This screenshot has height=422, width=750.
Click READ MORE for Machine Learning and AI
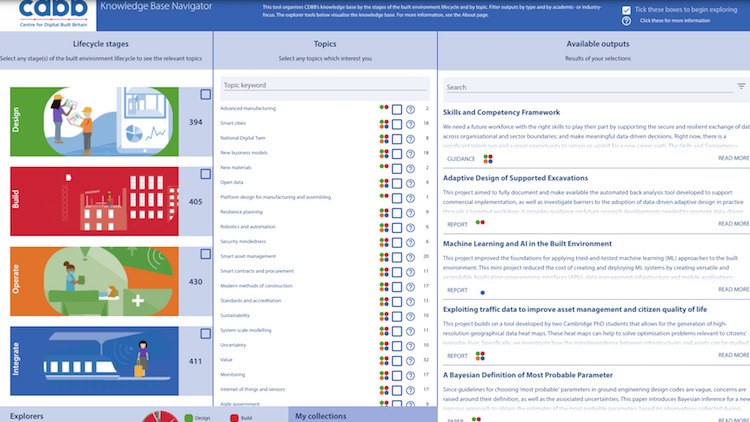tap(733, 290)
